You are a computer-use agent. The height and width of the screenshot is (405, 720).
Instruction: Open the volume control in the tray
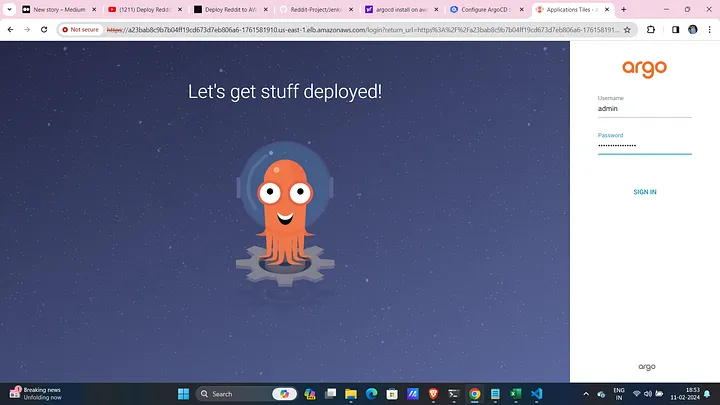coord(648,394)
